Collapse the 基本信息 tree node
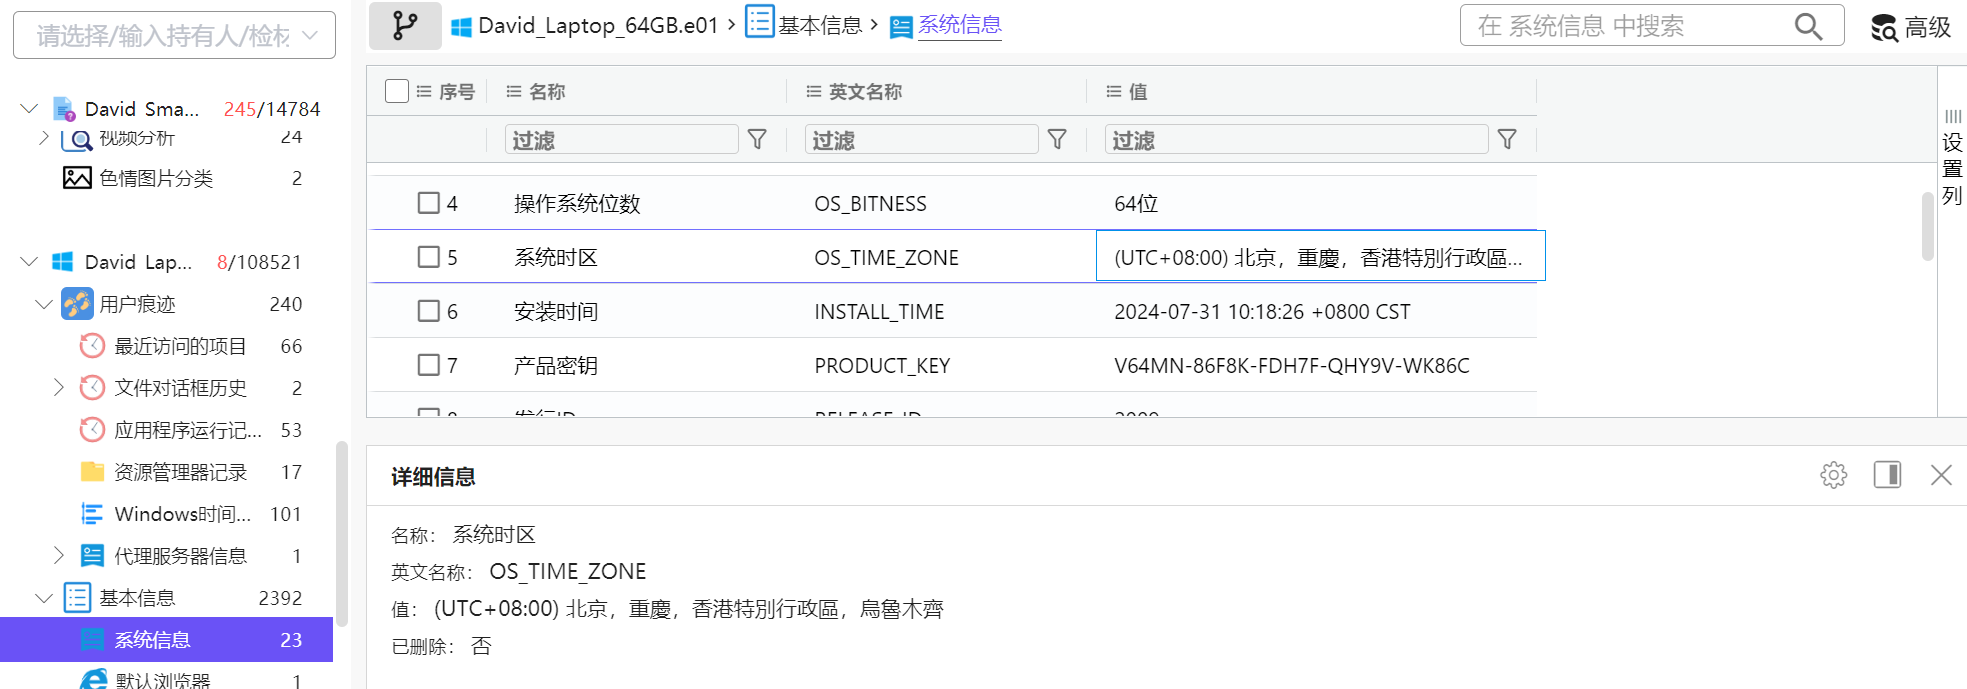 [x=44, y=598]
